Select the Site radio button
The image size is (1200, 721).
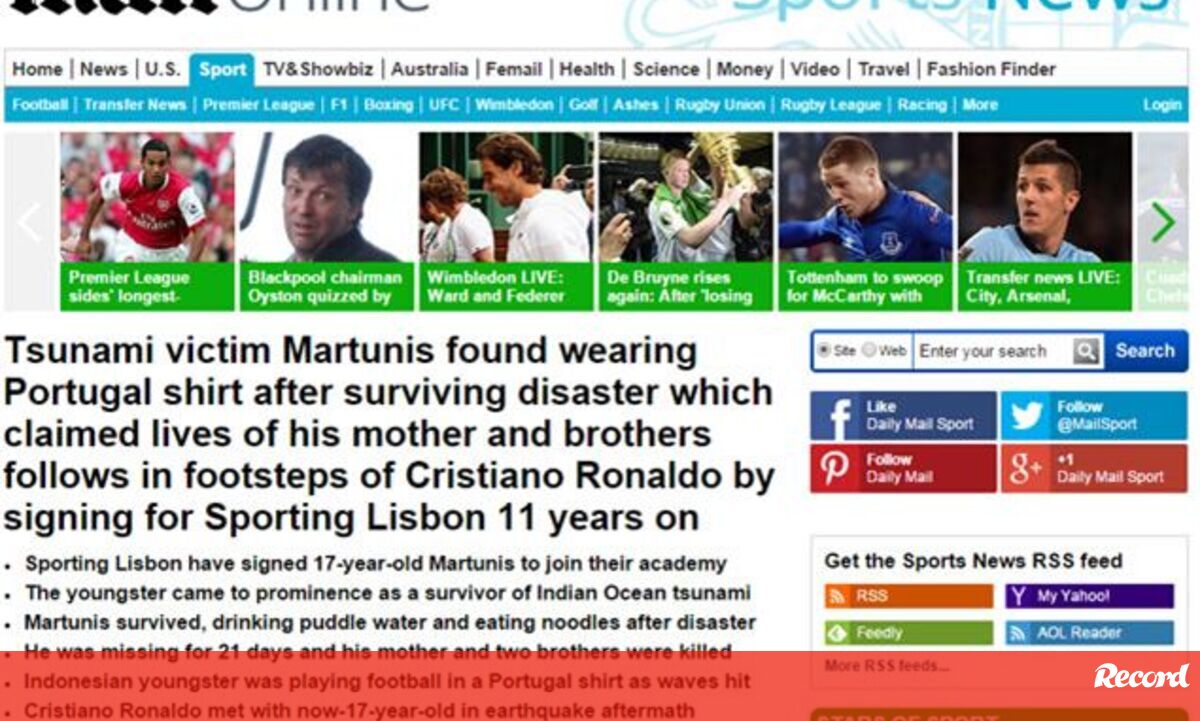(x=824, y=351)
